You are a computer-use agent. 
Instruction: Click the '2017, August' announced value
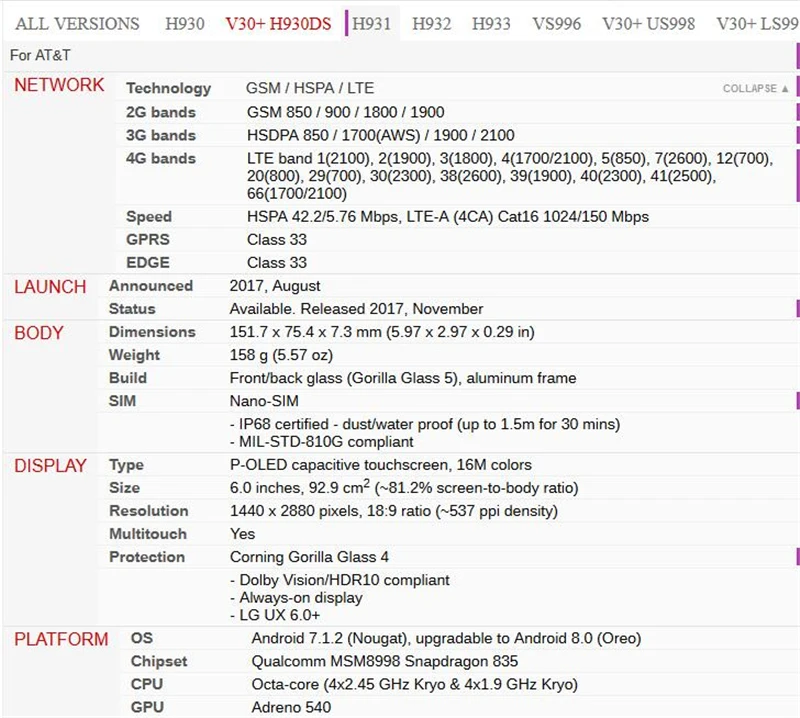[x=275, y=286]
